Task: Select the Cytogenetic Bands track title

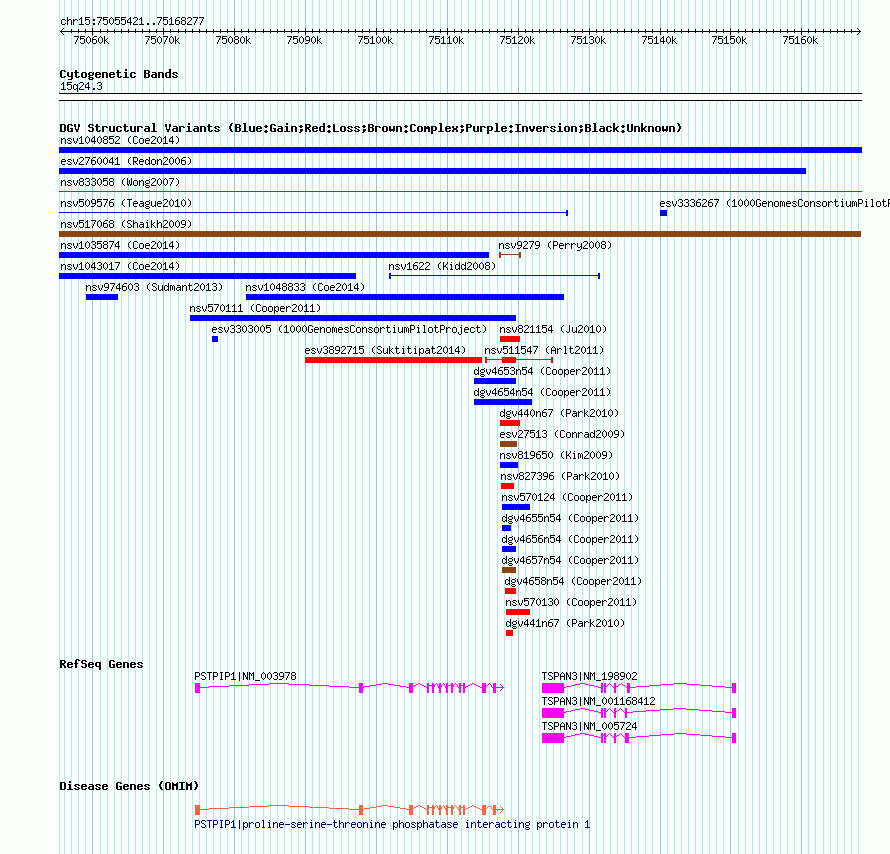Action: [119, 74]
